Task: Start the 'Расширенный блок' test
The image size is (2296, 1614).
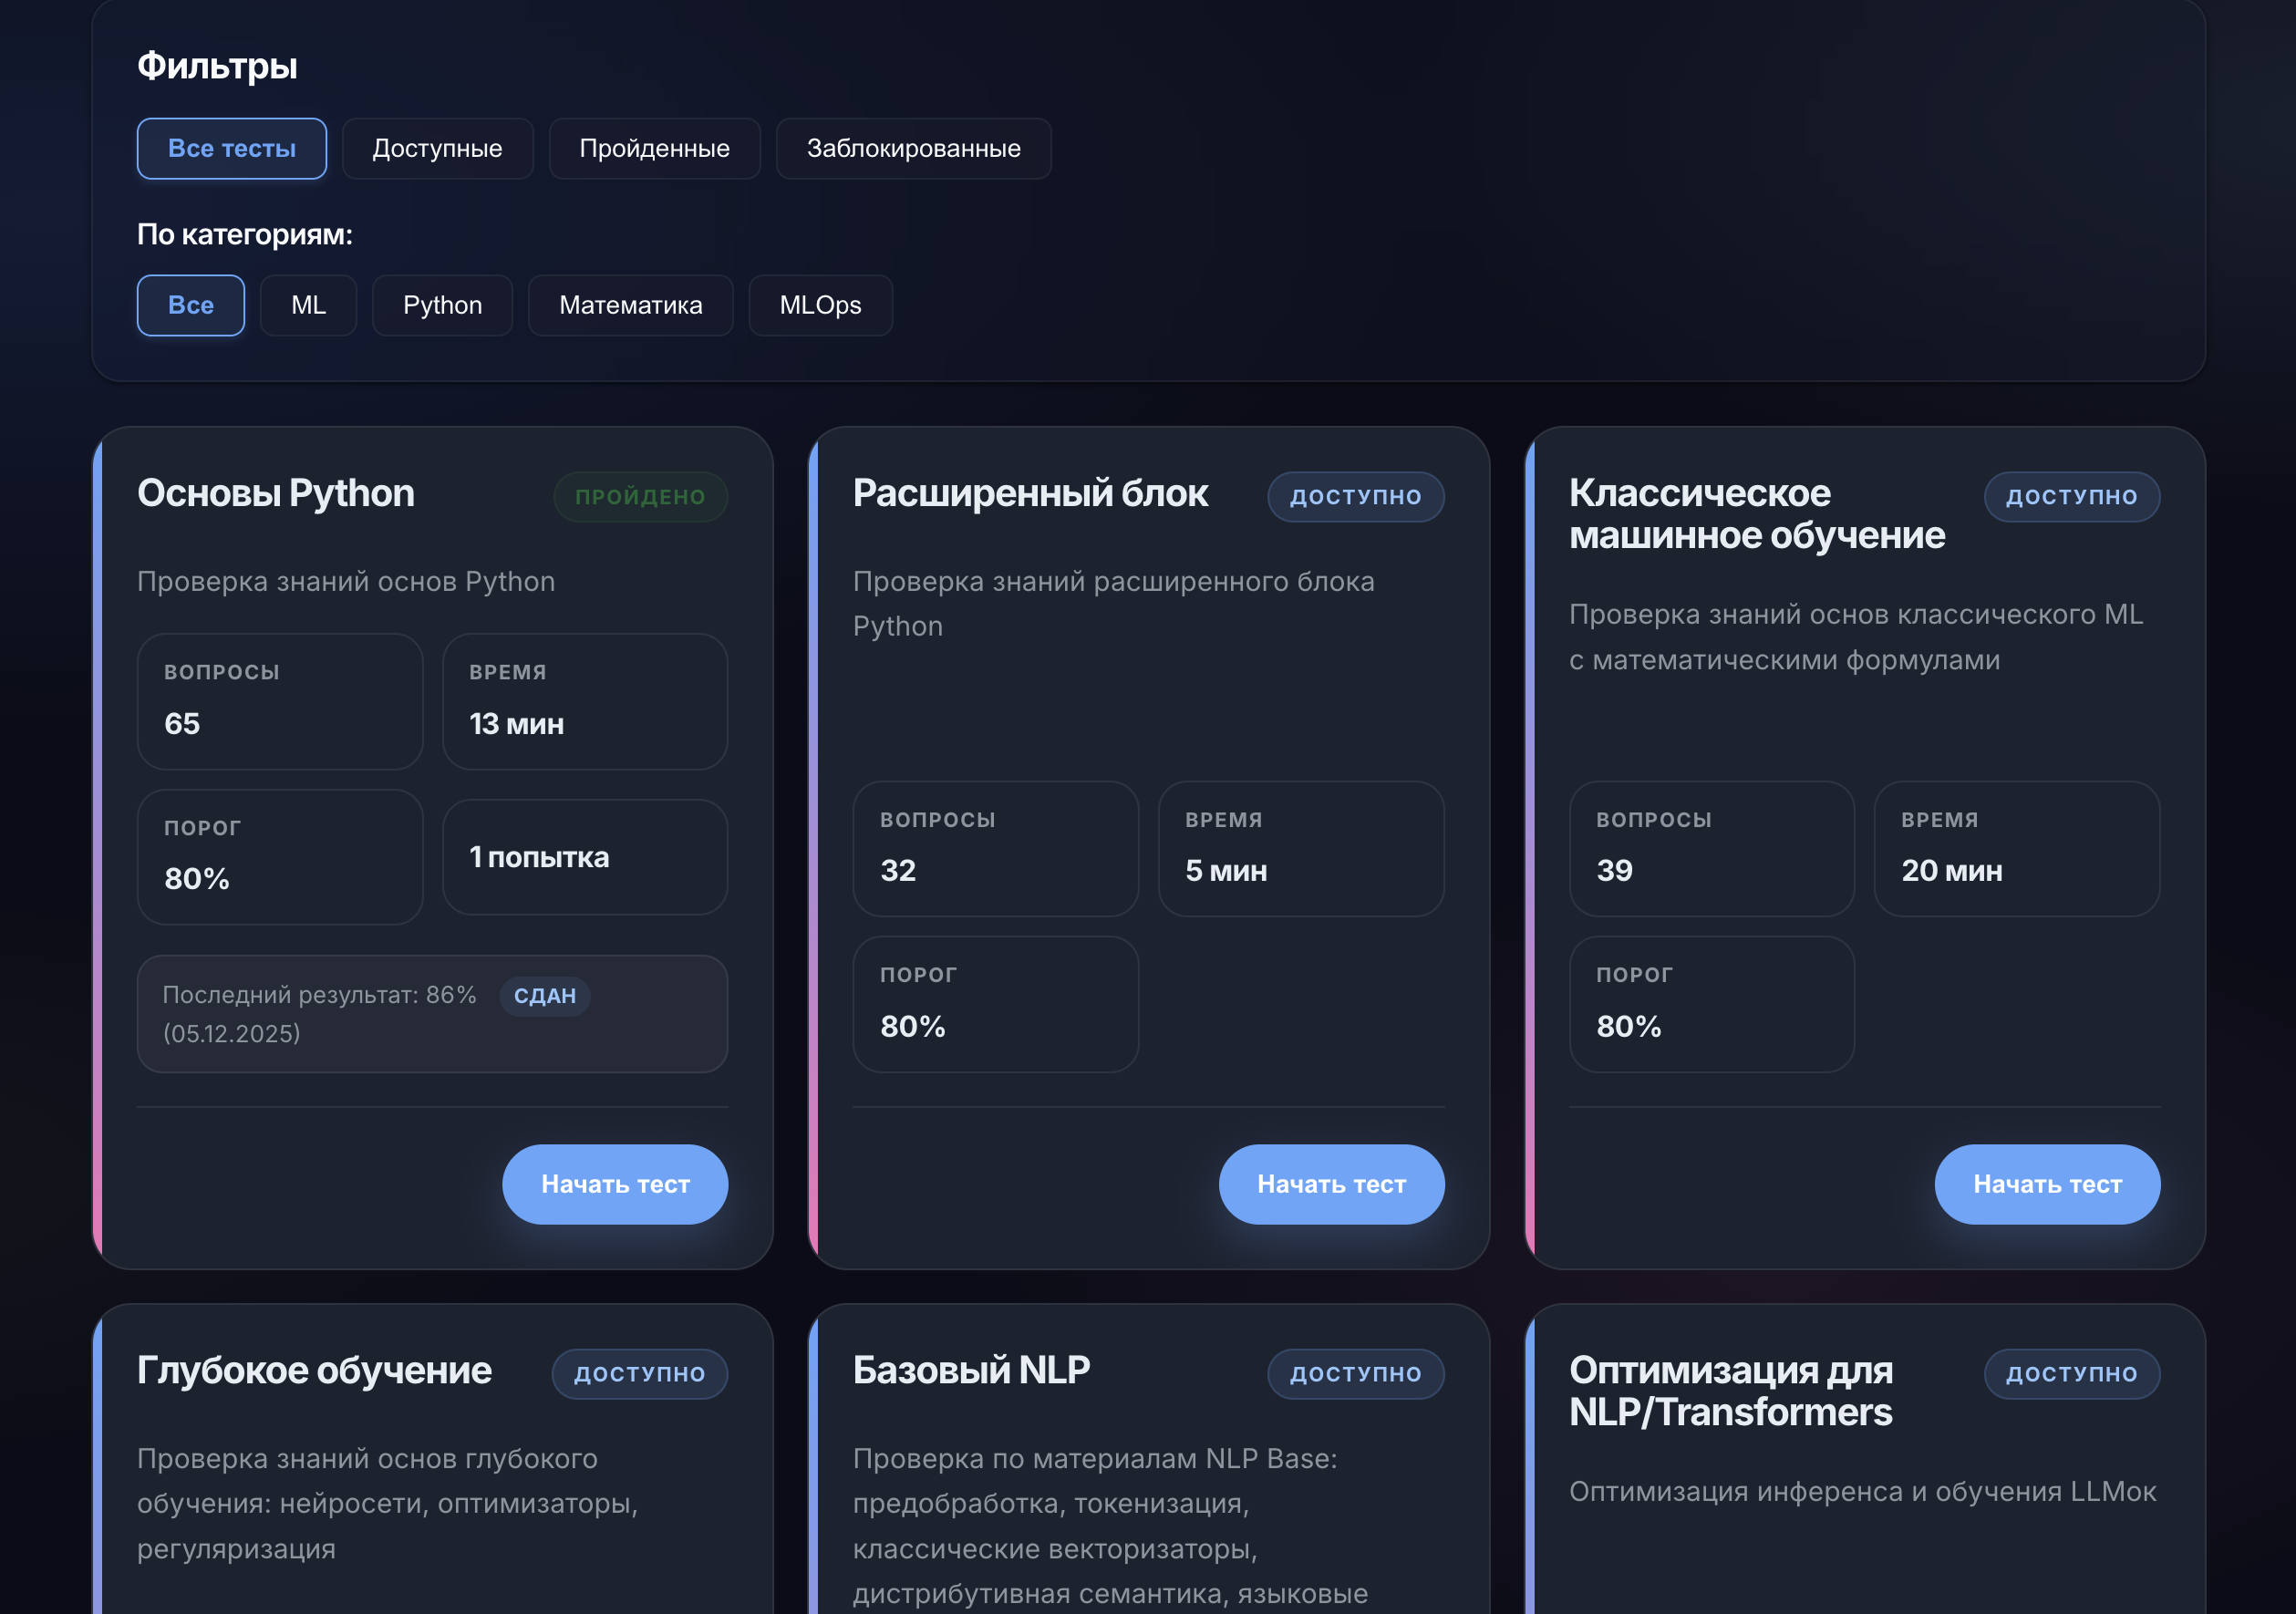Action: (x=1331, y=1184)
